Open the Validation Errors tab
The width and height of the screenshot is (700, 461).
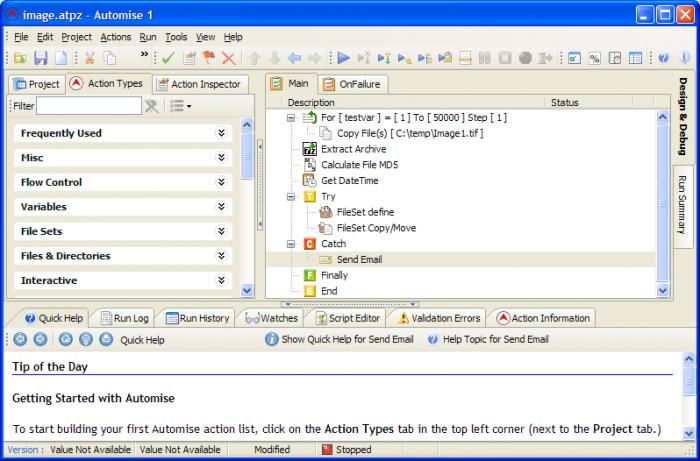point(439,318)
